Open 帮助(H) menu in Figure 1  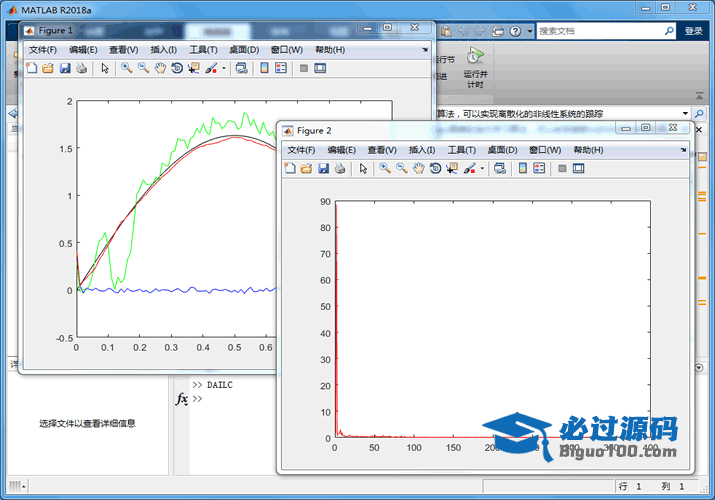point(330,50)
